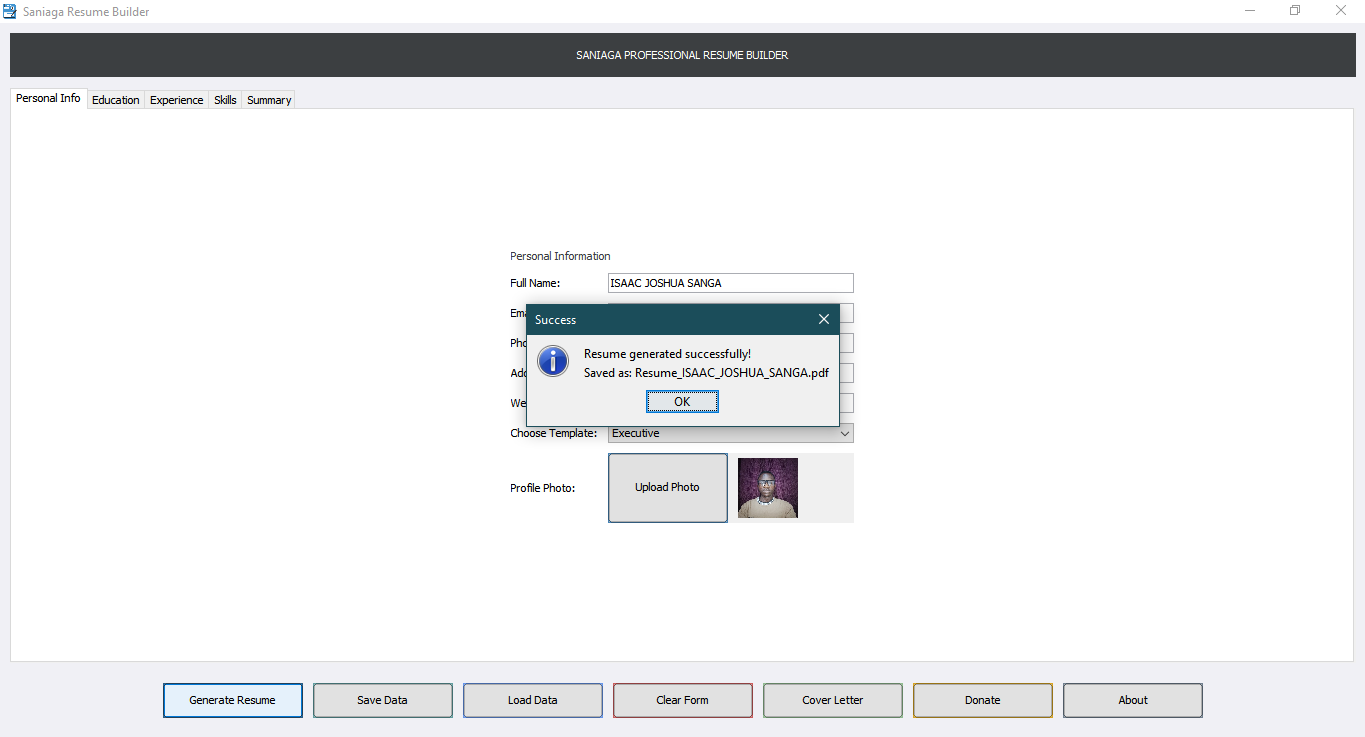Click the Full Name input field
Viewport: 1365px width, 737px height.
tap(730, 283)
